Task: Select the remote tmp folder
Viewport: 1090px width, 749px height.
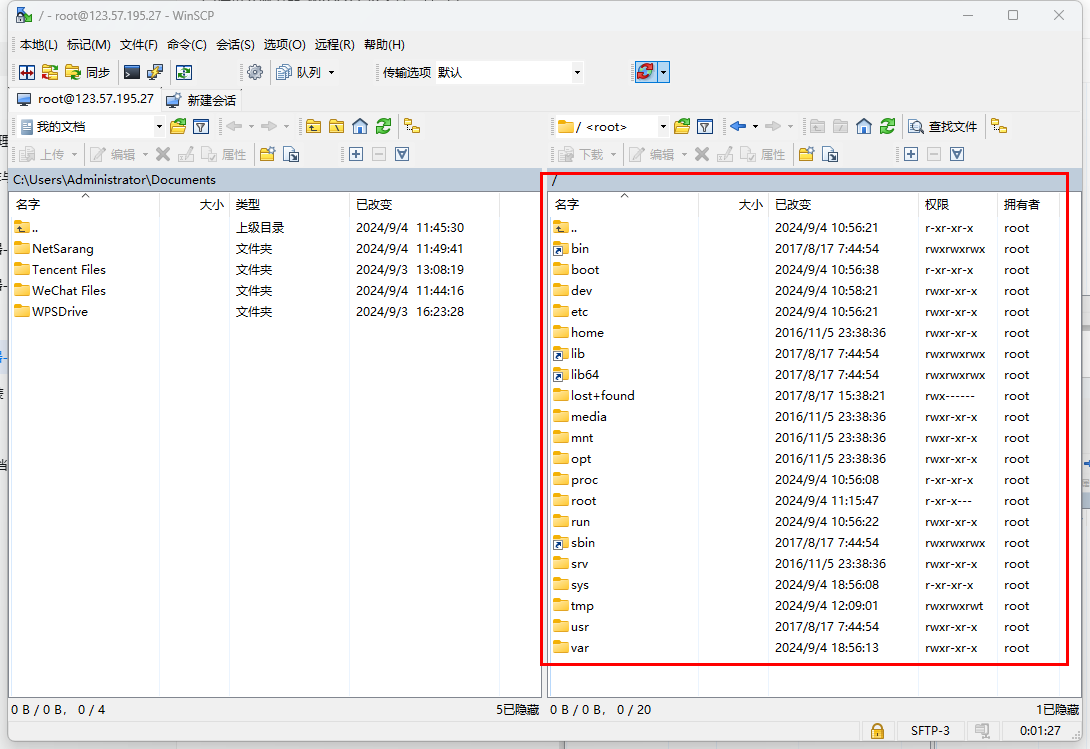Action: 582,606
